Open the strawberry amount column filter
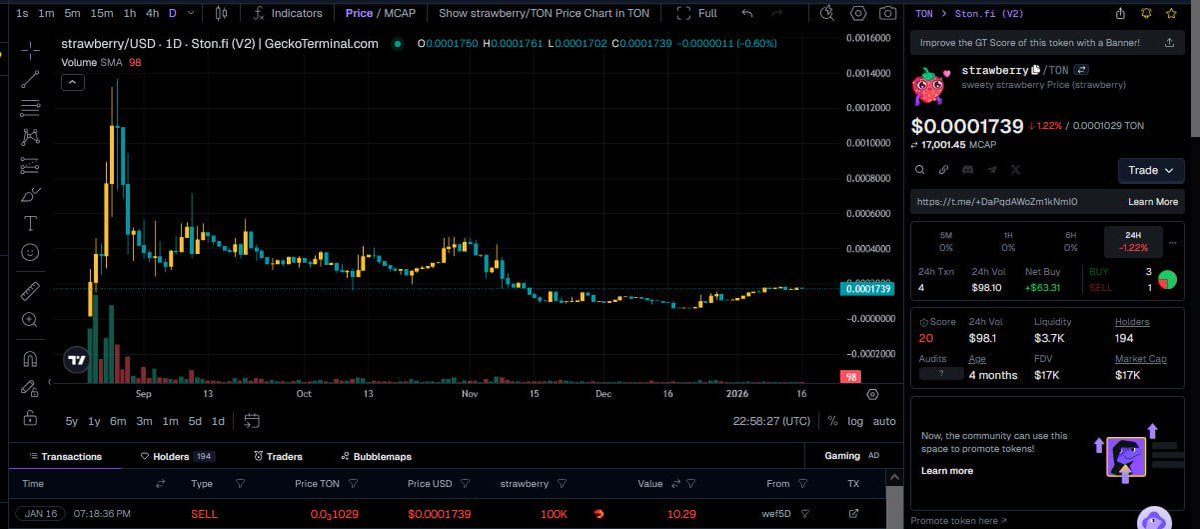1200x529 pixels. point(562,484)
